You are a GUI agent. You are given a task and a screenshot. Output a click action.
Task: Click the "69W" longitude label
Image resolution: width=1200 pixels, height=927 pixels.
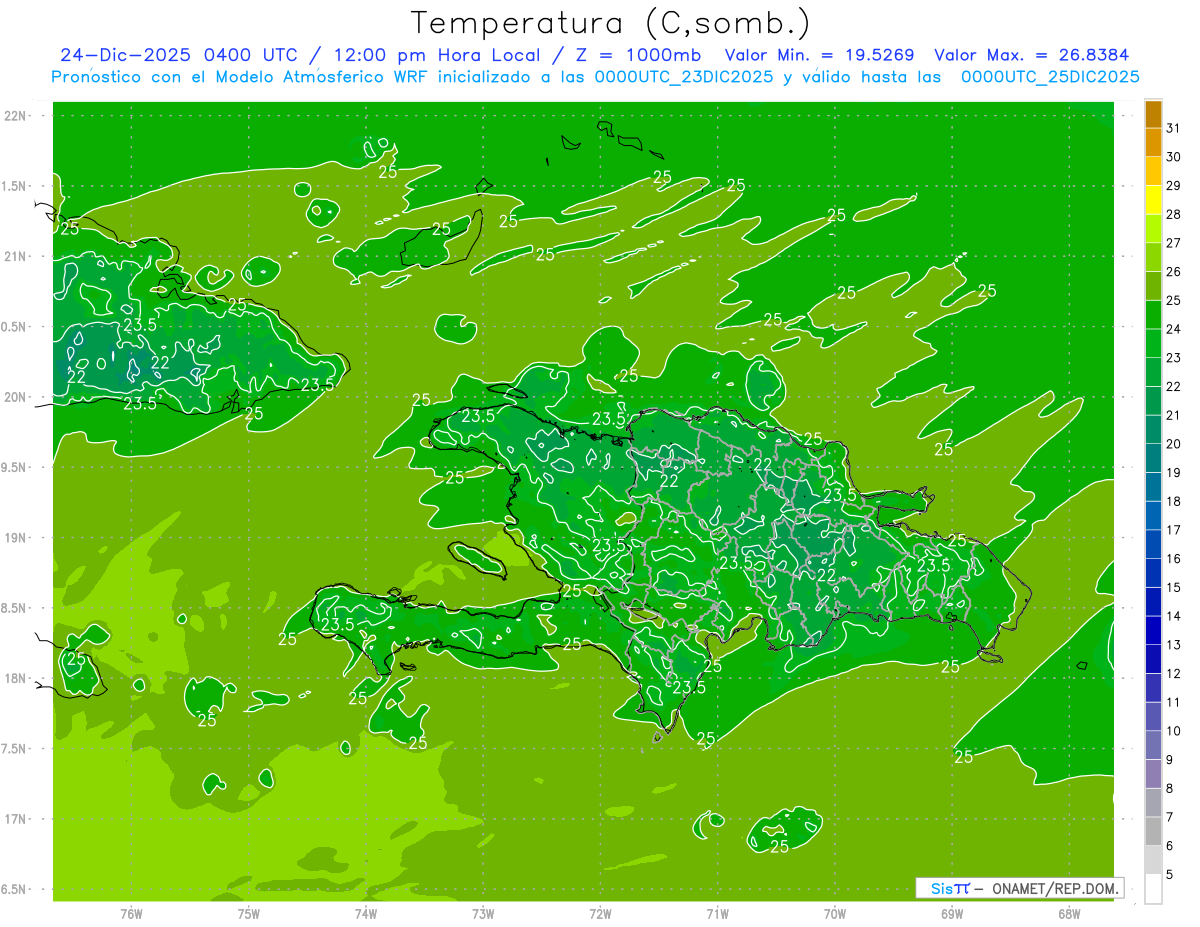click(x=952, y=913)
